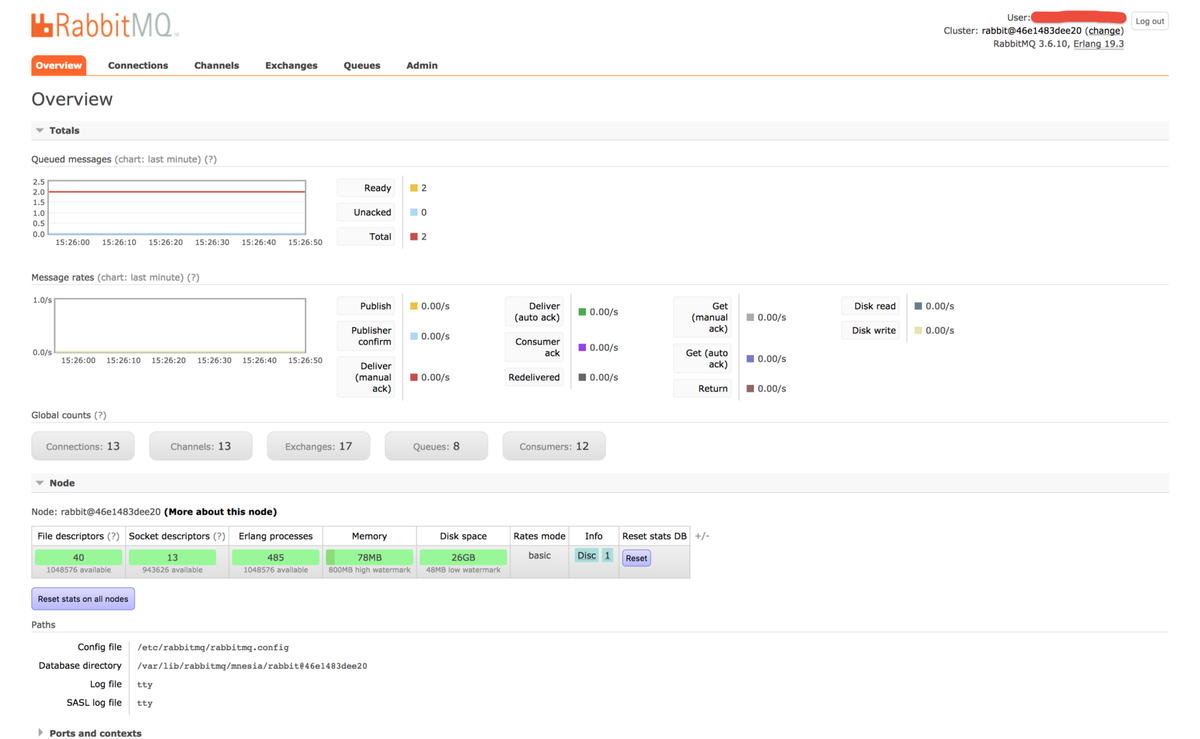The height and width of the screenshot is (739, 1200).
Task: Click Reset stats on all nodes
Action: (83, 599)
